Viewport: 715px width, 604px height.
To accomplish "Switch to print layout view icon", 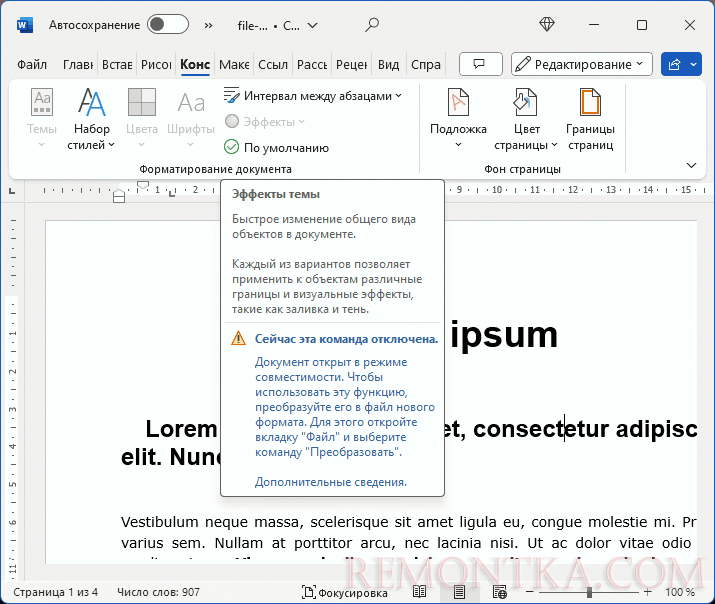I will point(459,592).
